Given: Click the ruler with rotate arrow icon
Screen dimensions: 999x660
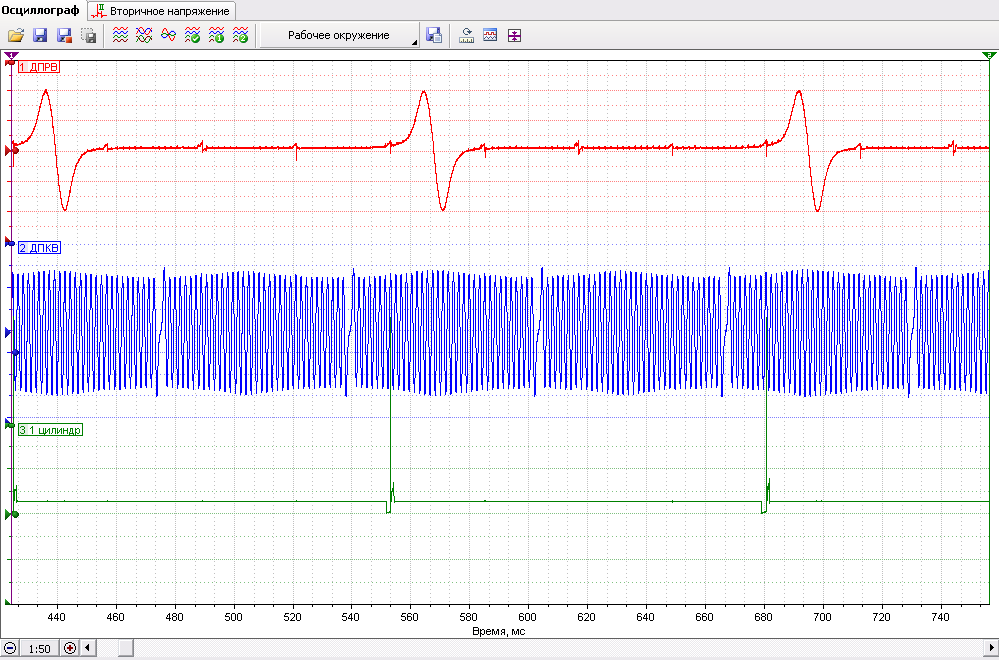Looking at the screenshot, I should pos(466,36).
